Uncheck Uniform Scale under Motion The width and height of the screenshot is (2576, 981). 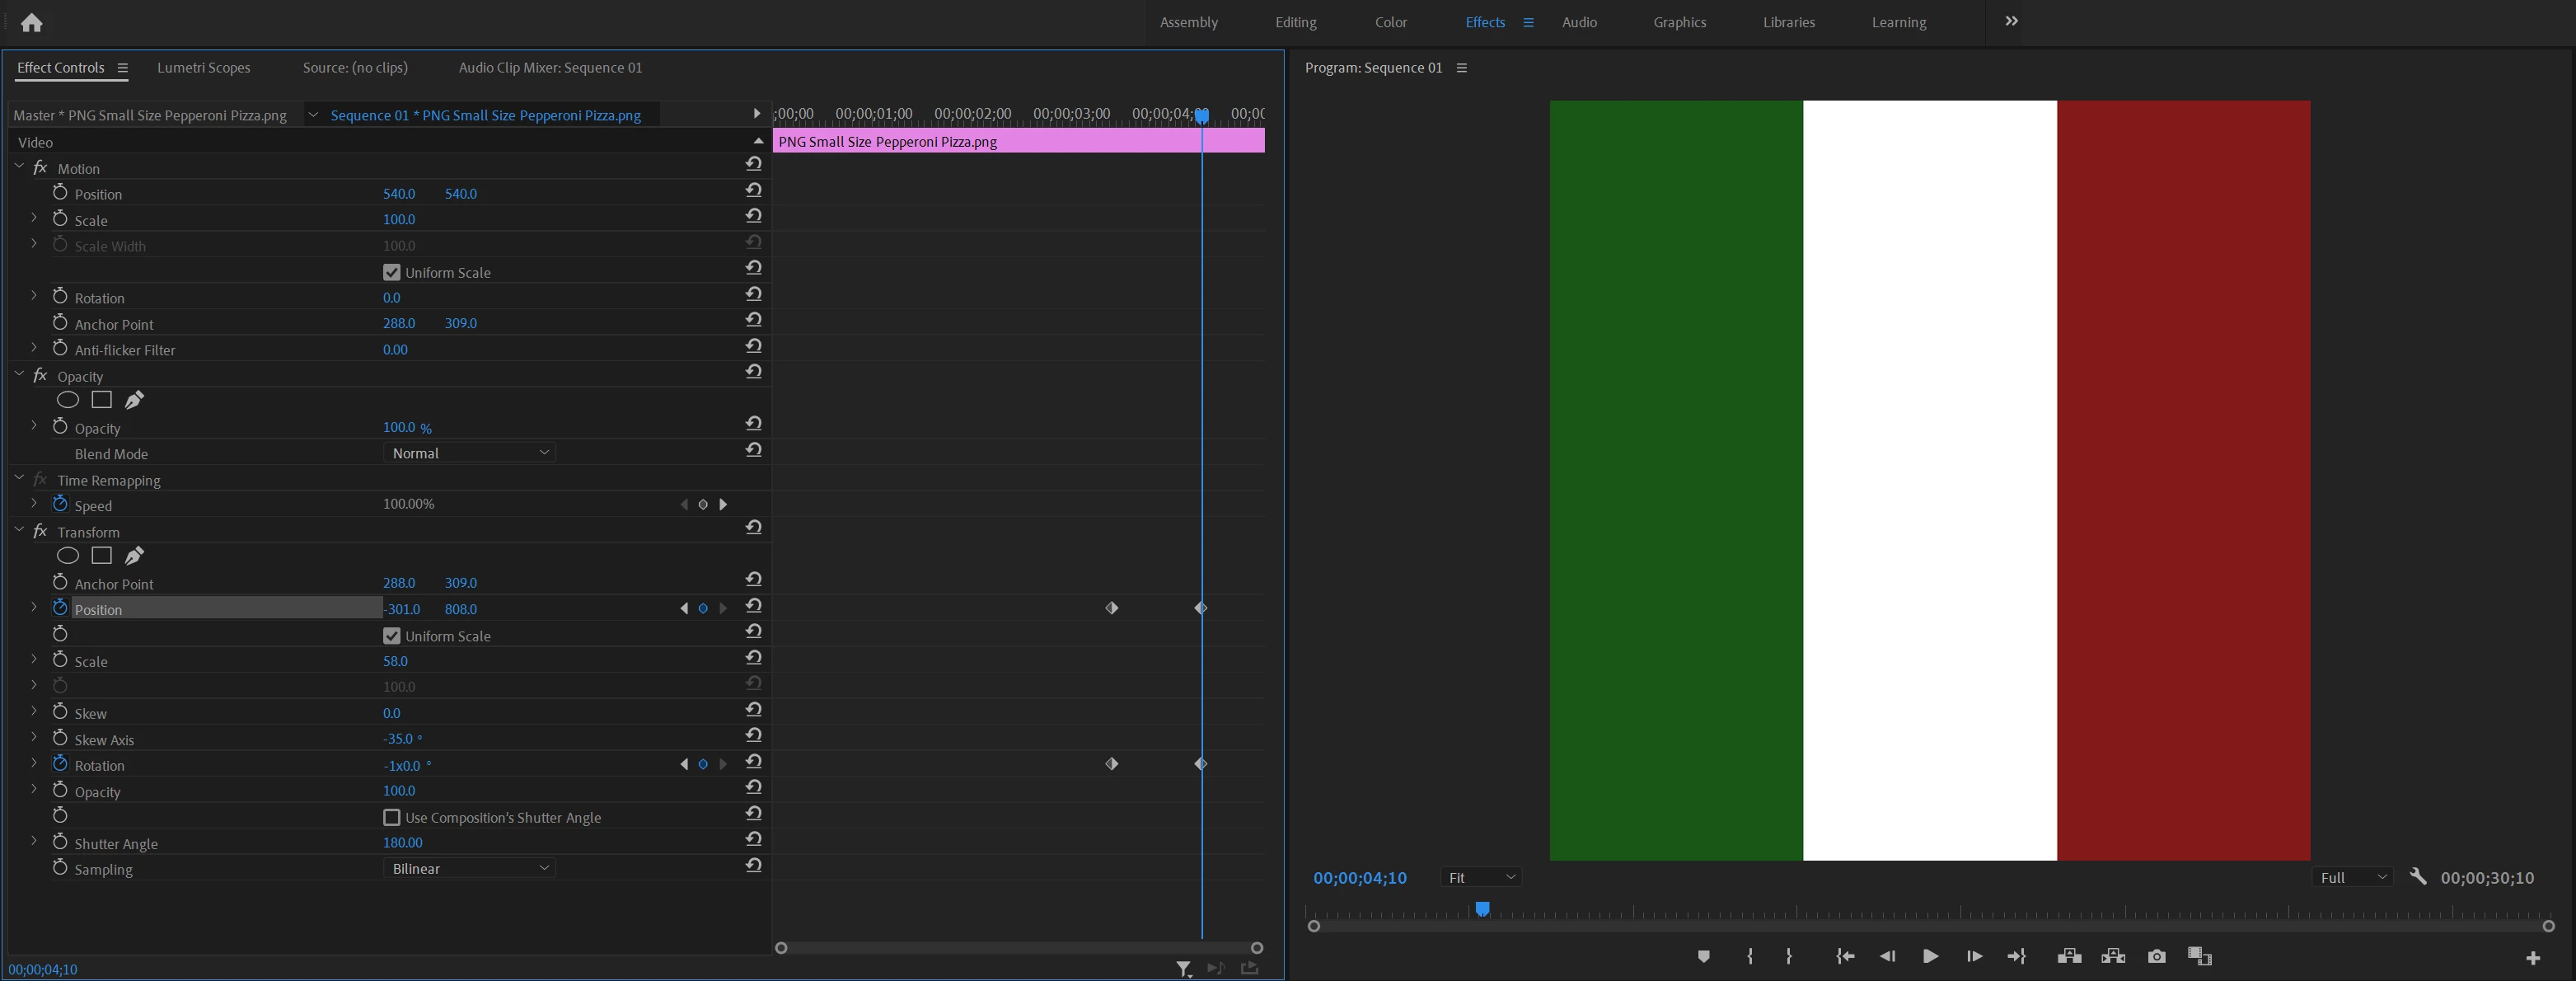392,272
